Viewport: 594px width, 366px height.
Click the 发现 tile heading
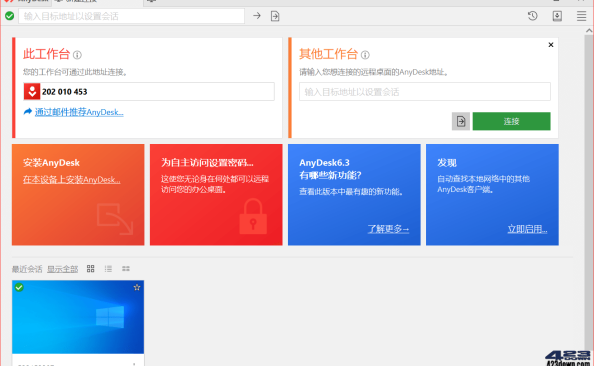447,163
